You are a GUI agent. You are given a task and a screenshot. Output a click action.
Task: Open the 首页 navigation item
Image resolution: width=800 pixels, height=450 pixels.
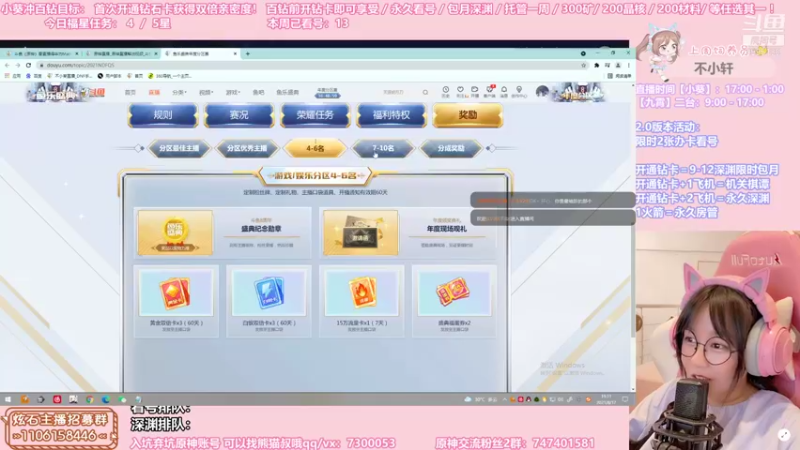point(131,92)
